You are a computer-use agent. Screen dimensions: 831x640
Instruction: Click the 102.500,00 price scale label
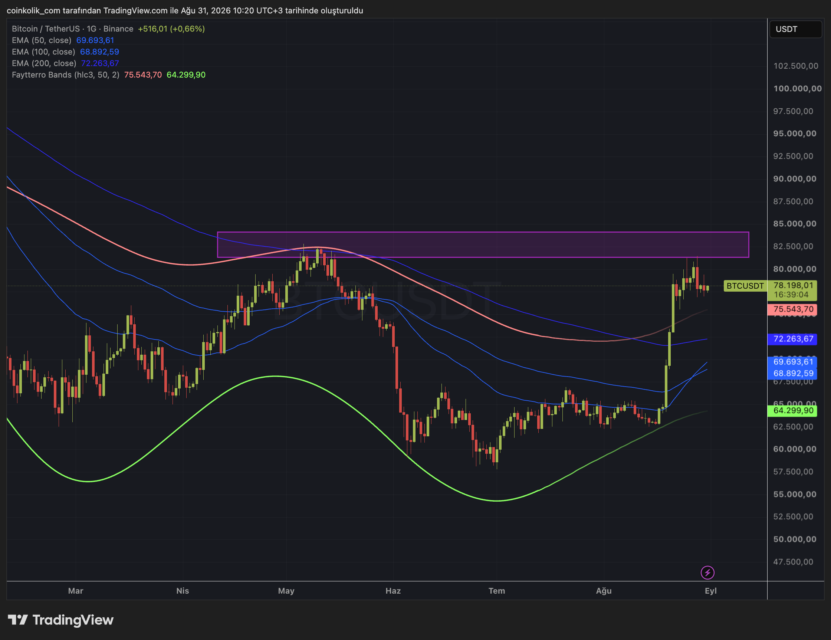click(795, 66)
